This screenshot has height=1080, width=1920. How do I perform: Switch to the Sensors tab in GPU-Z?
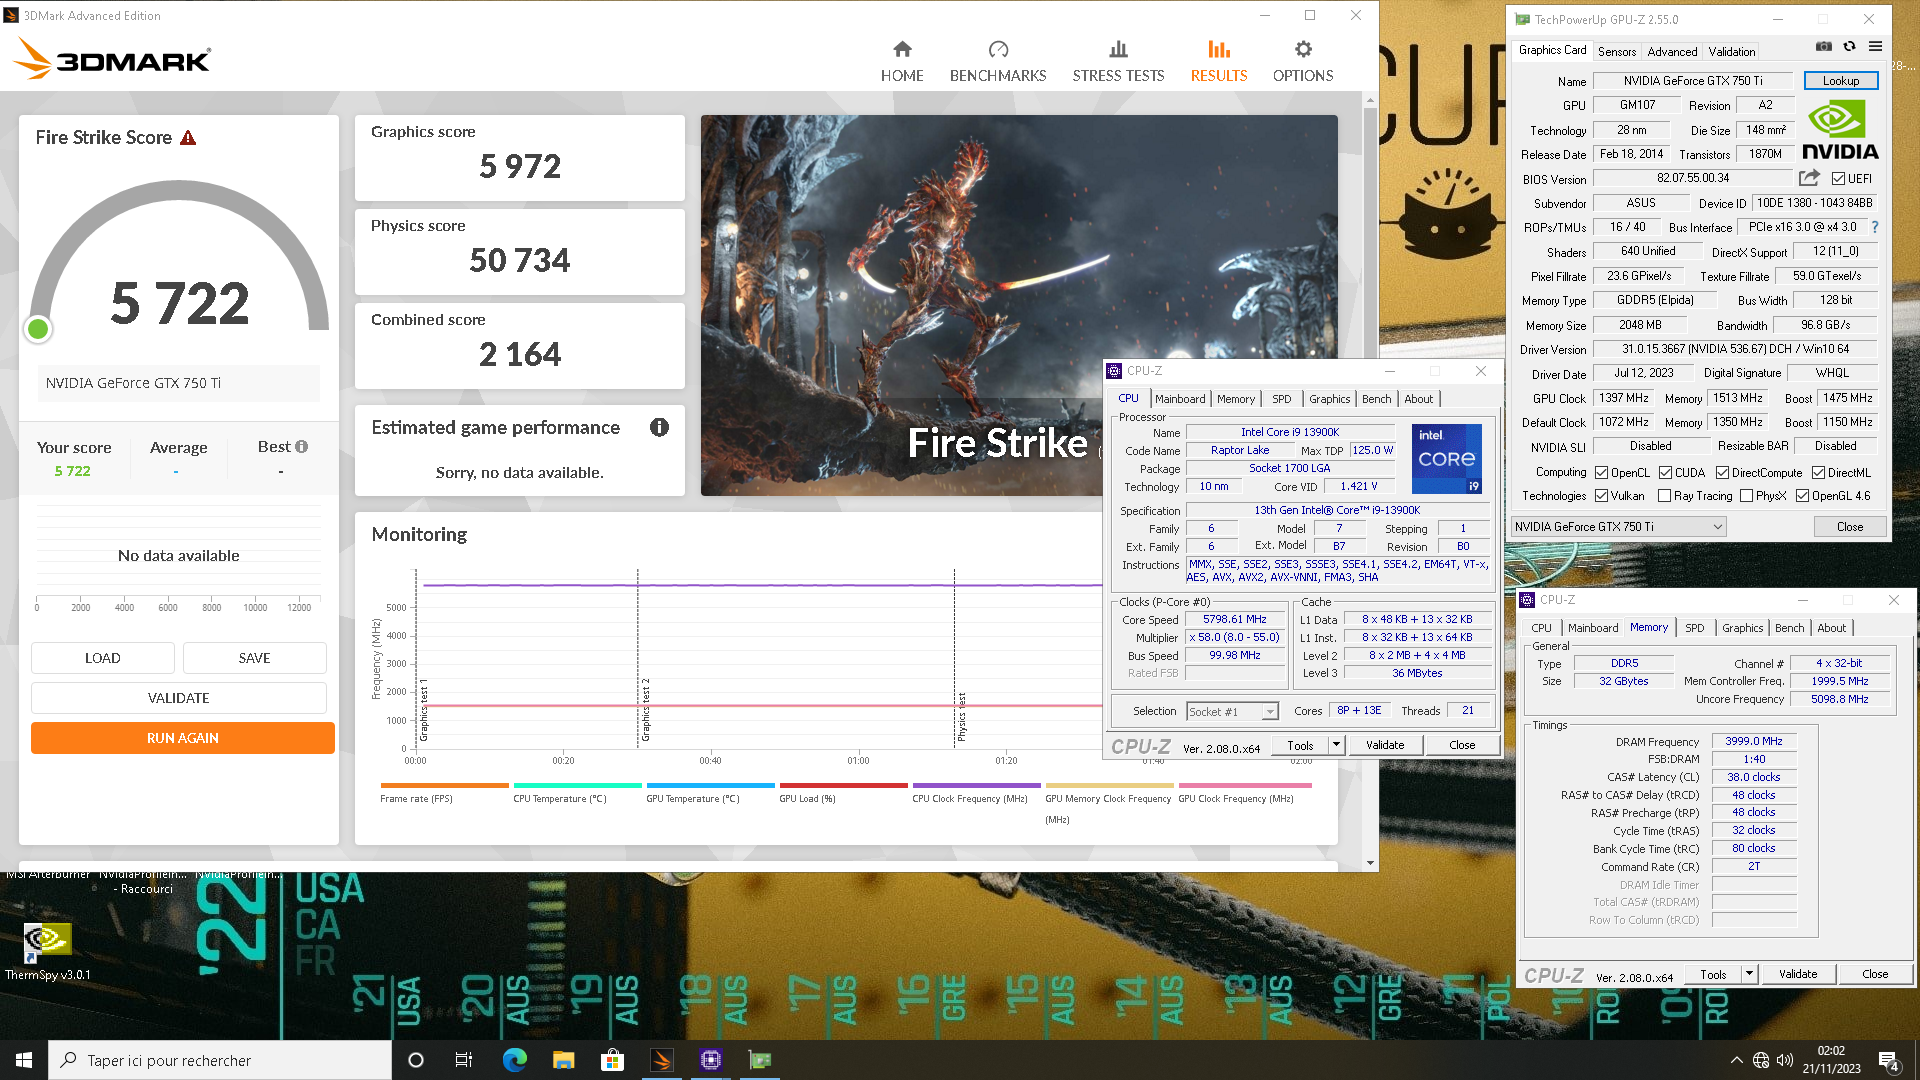click(x=1616, y=51)
